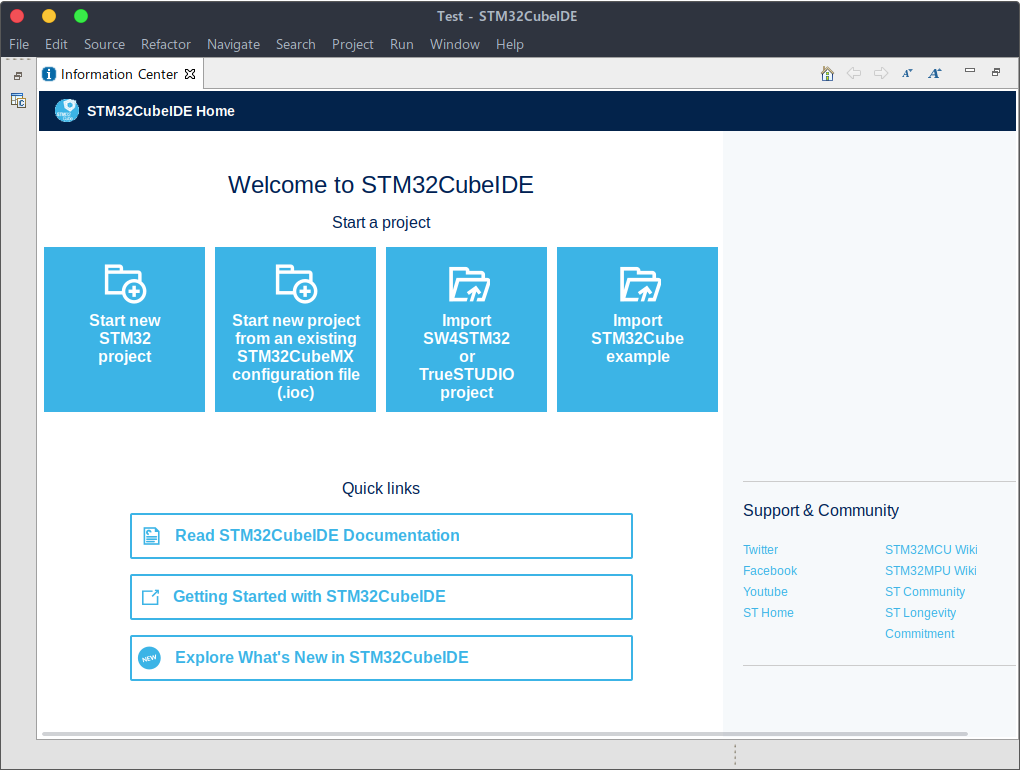
Task: Maximize the Information Center view
Action: 996,72
